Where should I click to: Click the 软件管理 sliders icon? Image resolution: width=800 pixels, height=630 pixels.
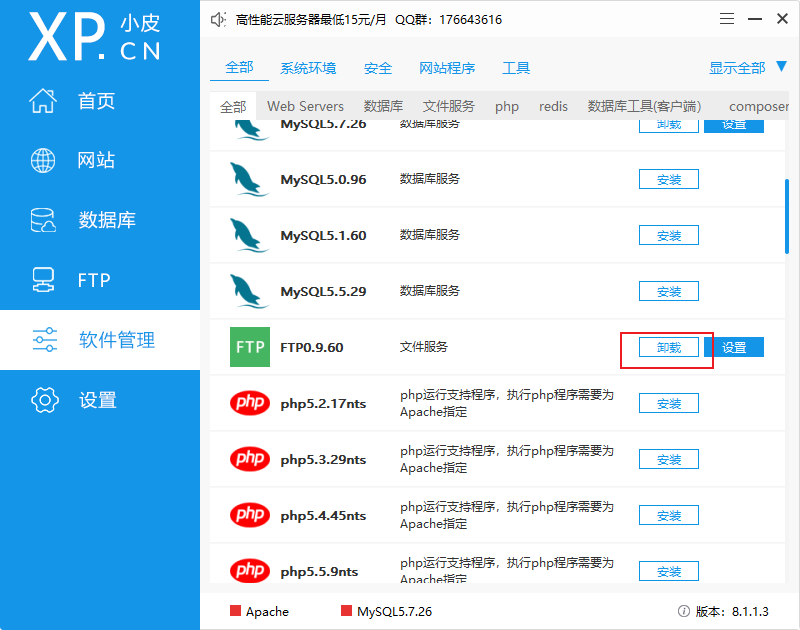pos(45,340)
